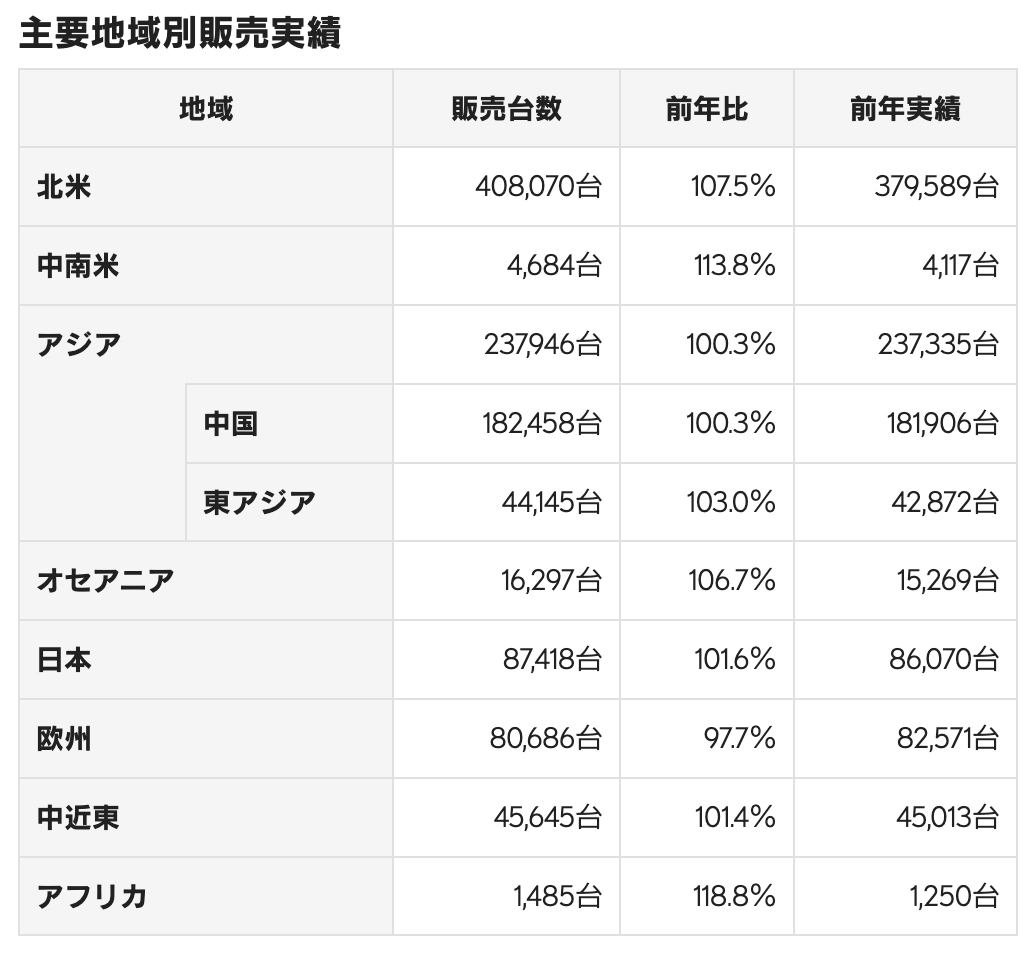Click the 前年比 column header
The image size is (1030, 953).
(706, 109)
